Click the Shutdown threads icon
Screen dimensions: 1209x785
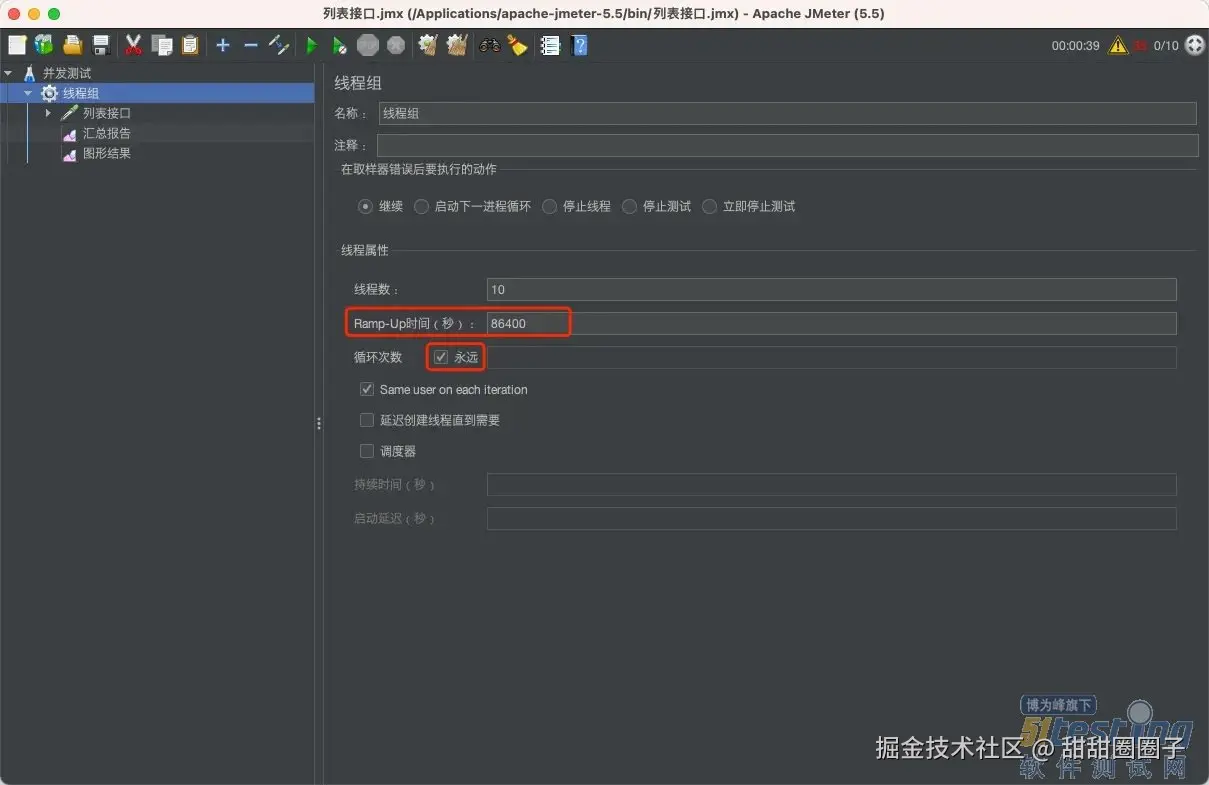[x=396, y=45]
